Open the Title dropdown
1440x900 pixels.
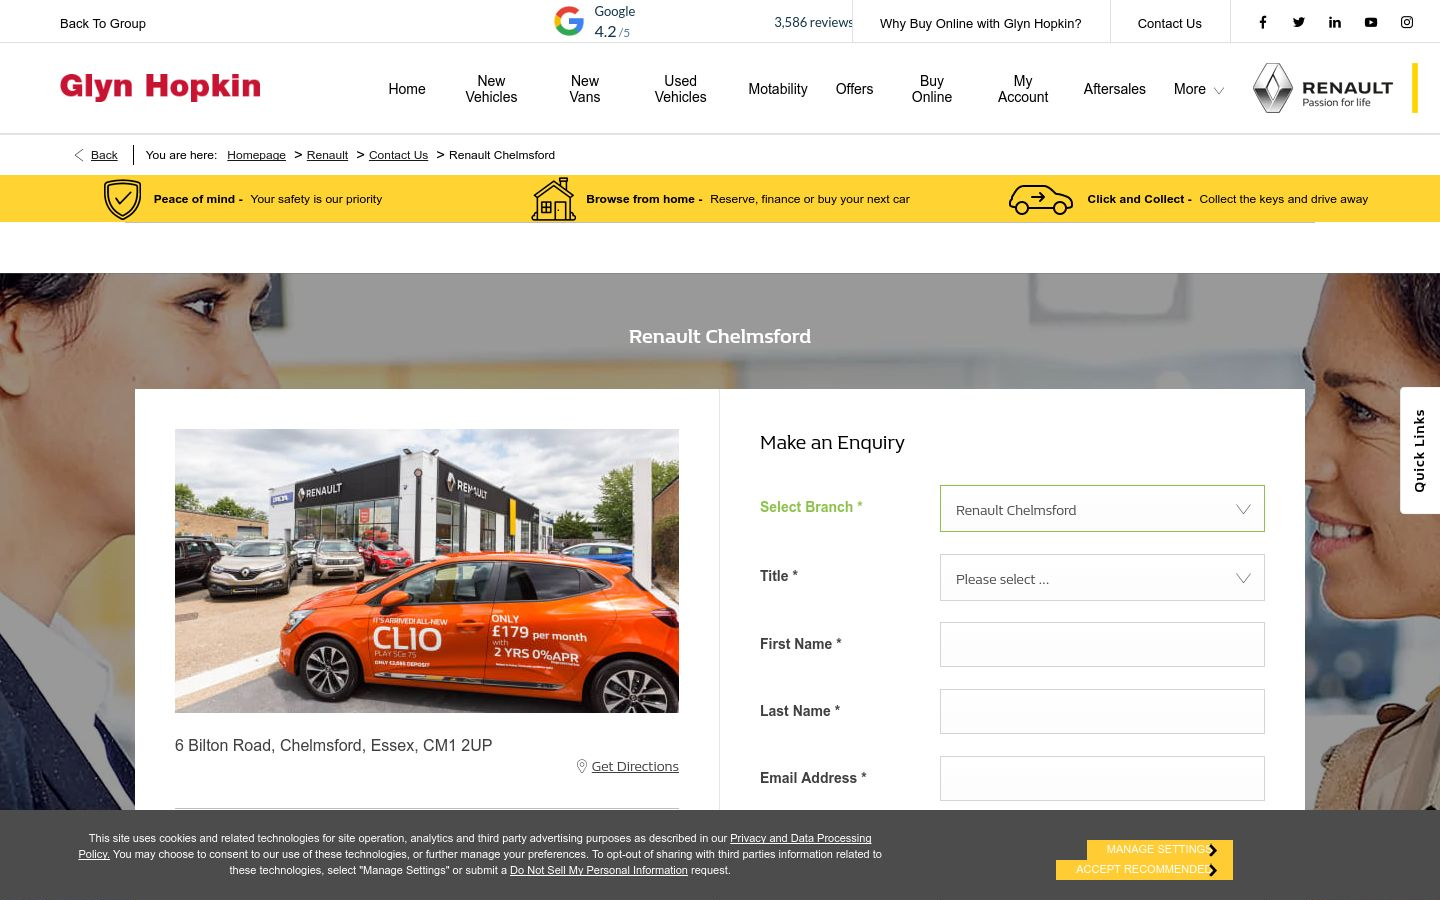[x=1102, y=578]
